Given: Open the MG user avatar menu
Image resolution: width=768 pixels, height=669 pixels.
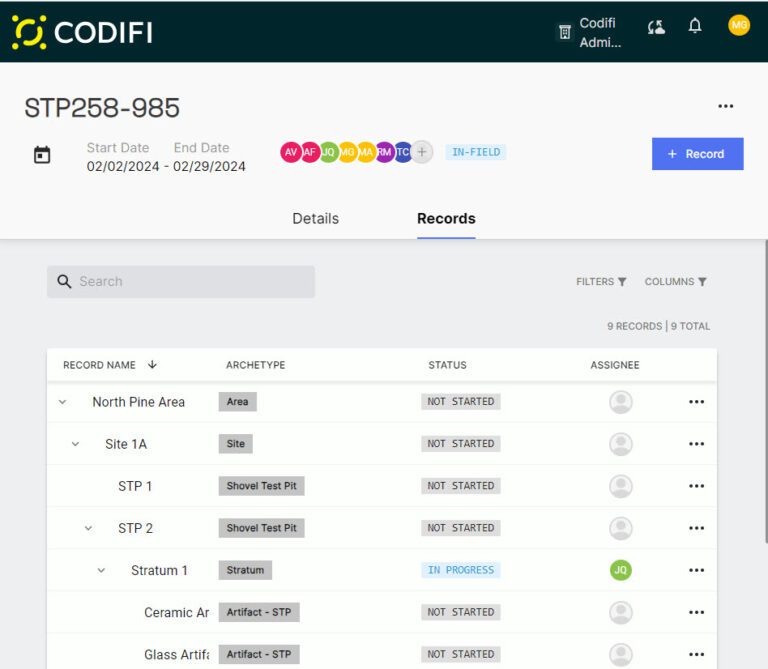Looking at the screenshot, I should coord(739,25).
